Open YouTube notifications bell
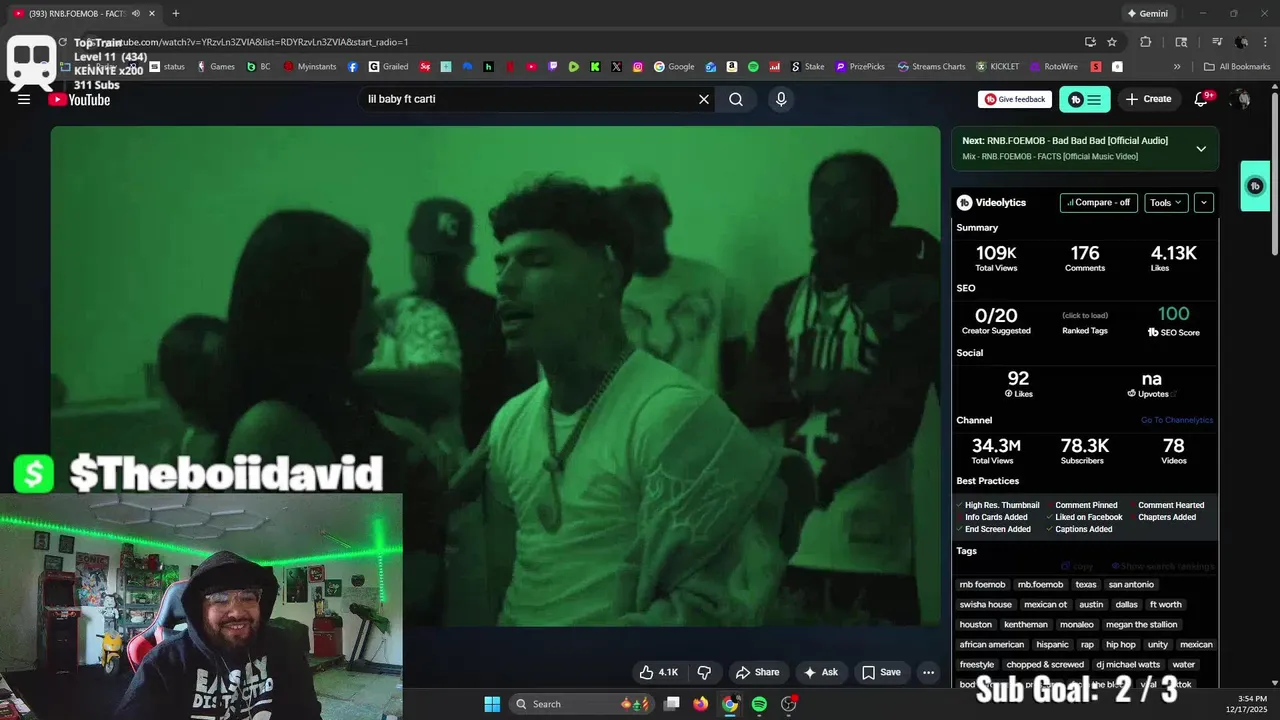The image size is (1280, 720). [x=1202, y=99]
